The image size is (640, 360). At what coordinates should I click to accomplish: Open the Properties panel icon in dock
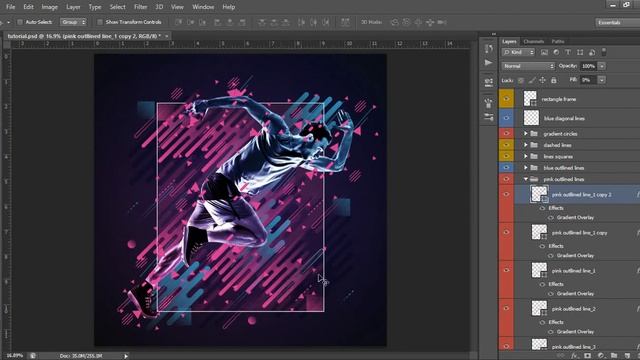[489, 82]
